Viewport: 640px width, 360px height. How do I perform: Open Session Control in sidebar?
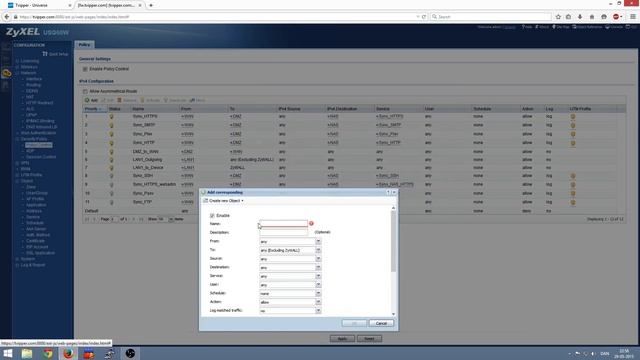(x=41, y=157)
